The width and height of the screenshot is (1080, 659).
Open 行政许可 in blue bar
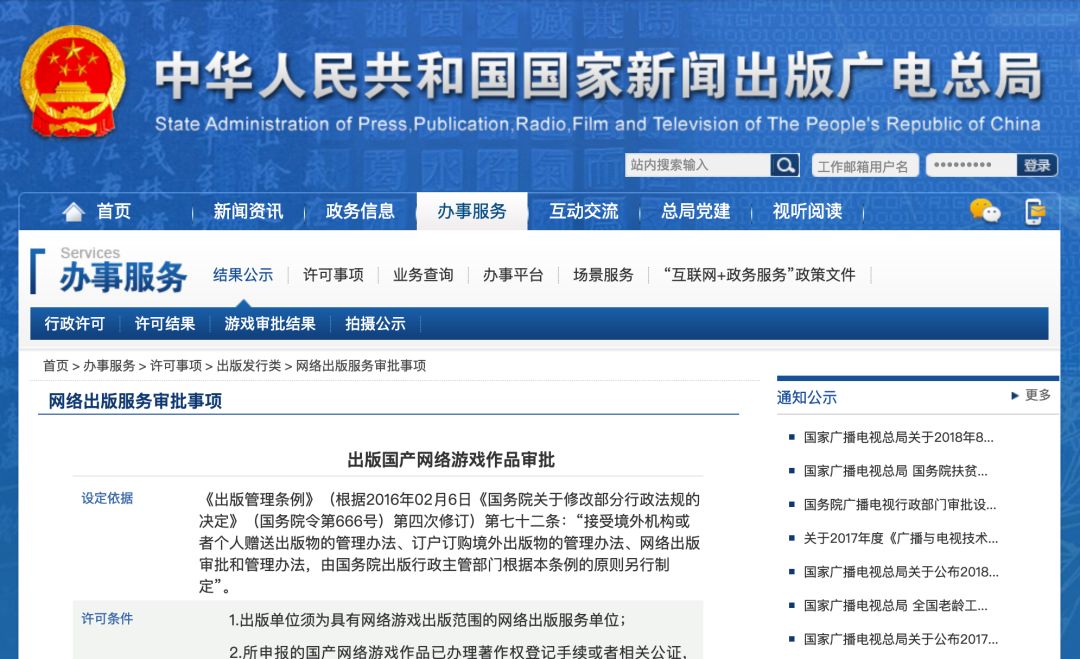pyautogui.click(x=74, y=324)
